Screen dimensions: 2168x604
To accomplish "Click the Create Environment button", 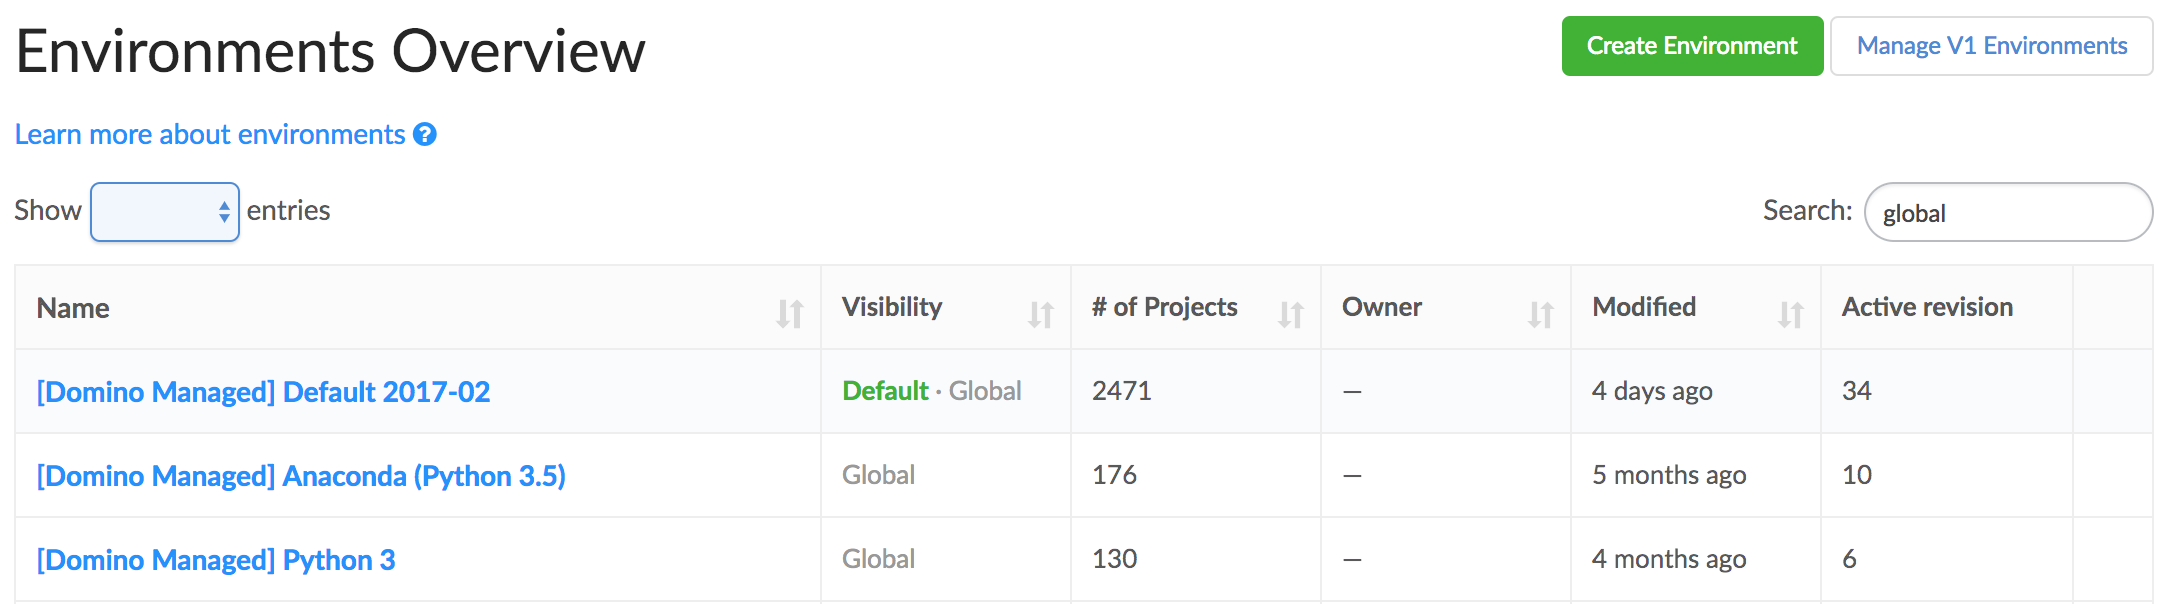I will coord(1692,46).
